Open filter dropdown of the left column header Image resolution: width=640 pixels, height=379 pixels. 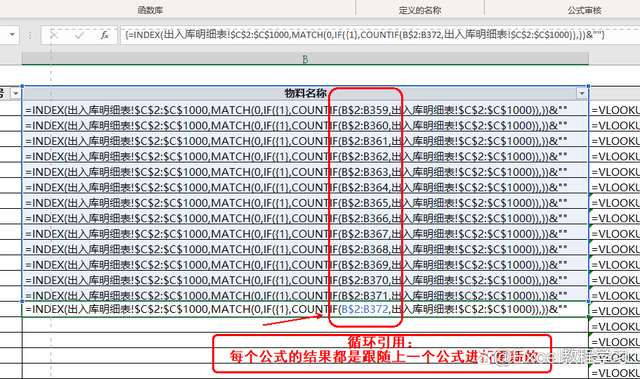point(16,94)
